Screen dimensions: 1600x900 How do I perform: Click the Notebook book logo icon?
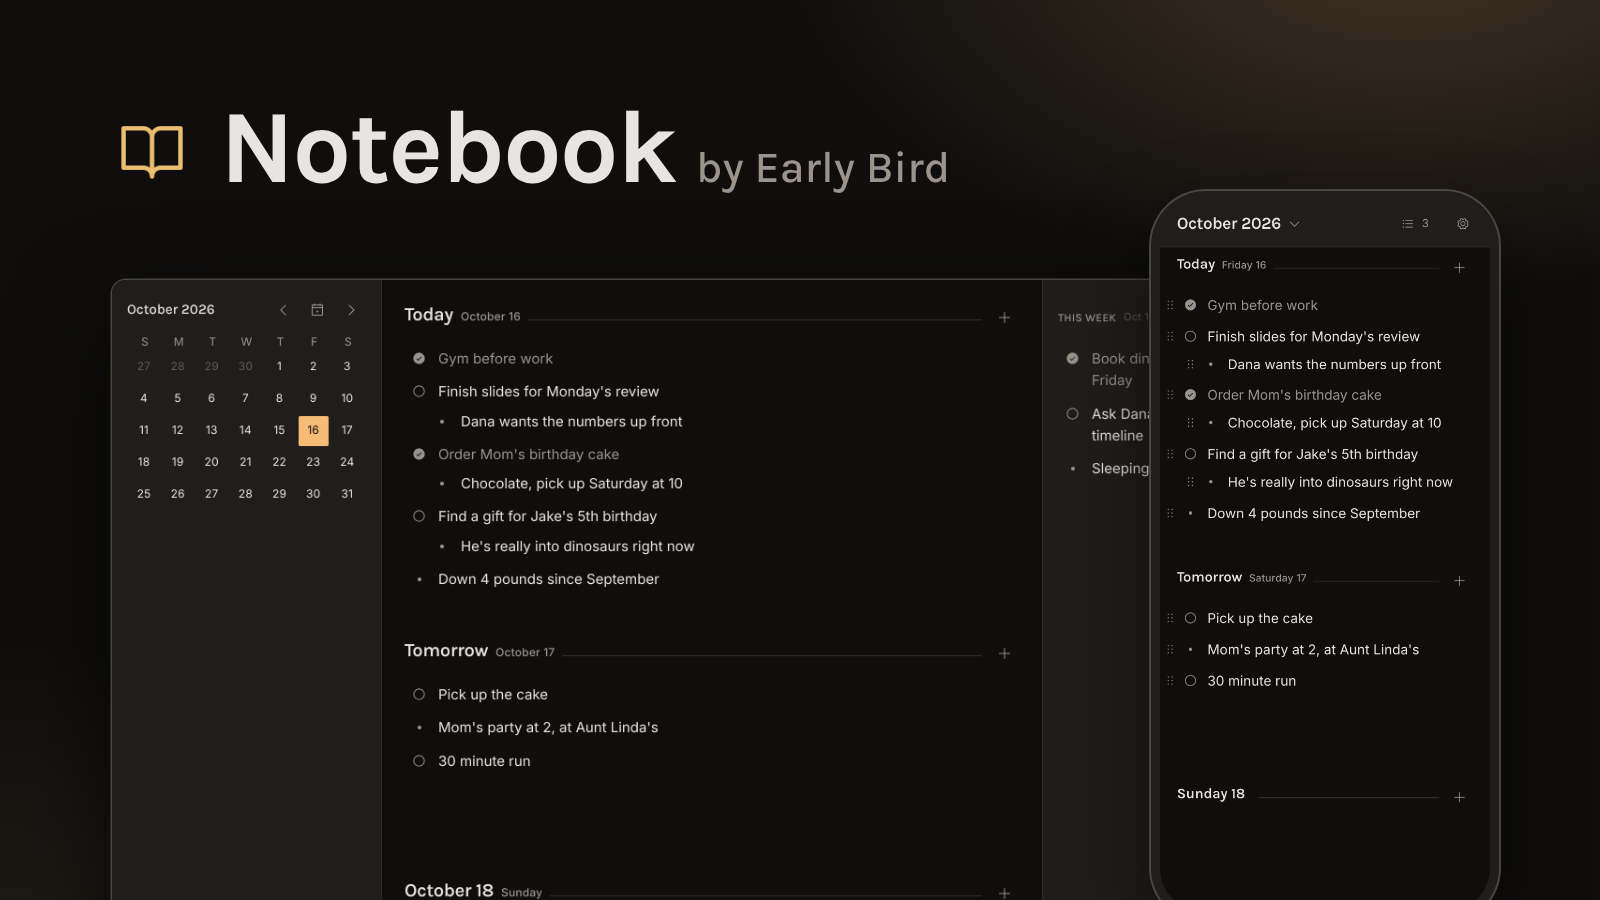click(152, 151)
